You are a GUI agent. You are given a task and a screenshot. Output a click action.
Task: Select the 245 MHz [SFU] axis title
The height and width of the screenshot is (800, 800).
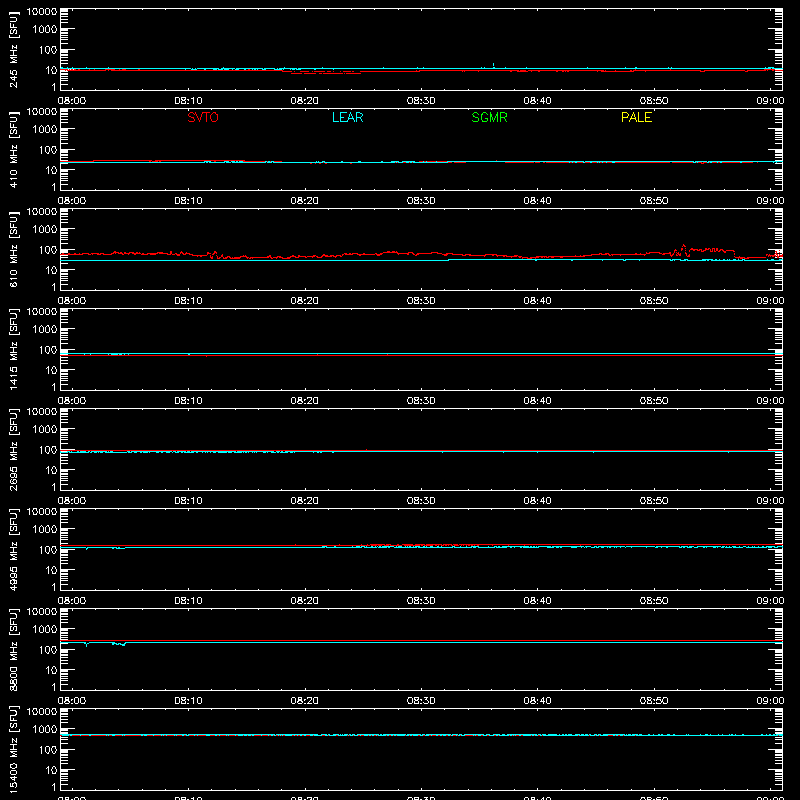[13, 49]
